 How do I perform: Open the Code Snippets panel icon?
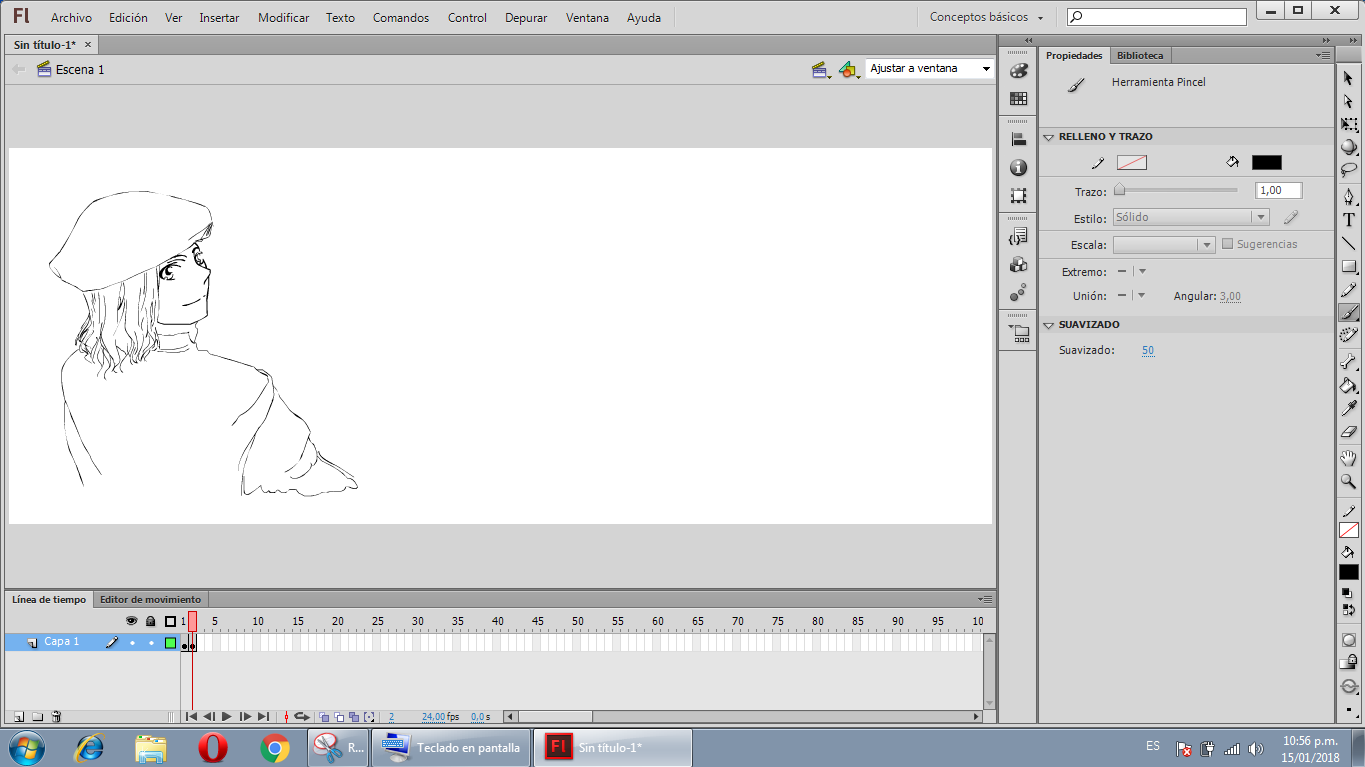[1018, 237]
